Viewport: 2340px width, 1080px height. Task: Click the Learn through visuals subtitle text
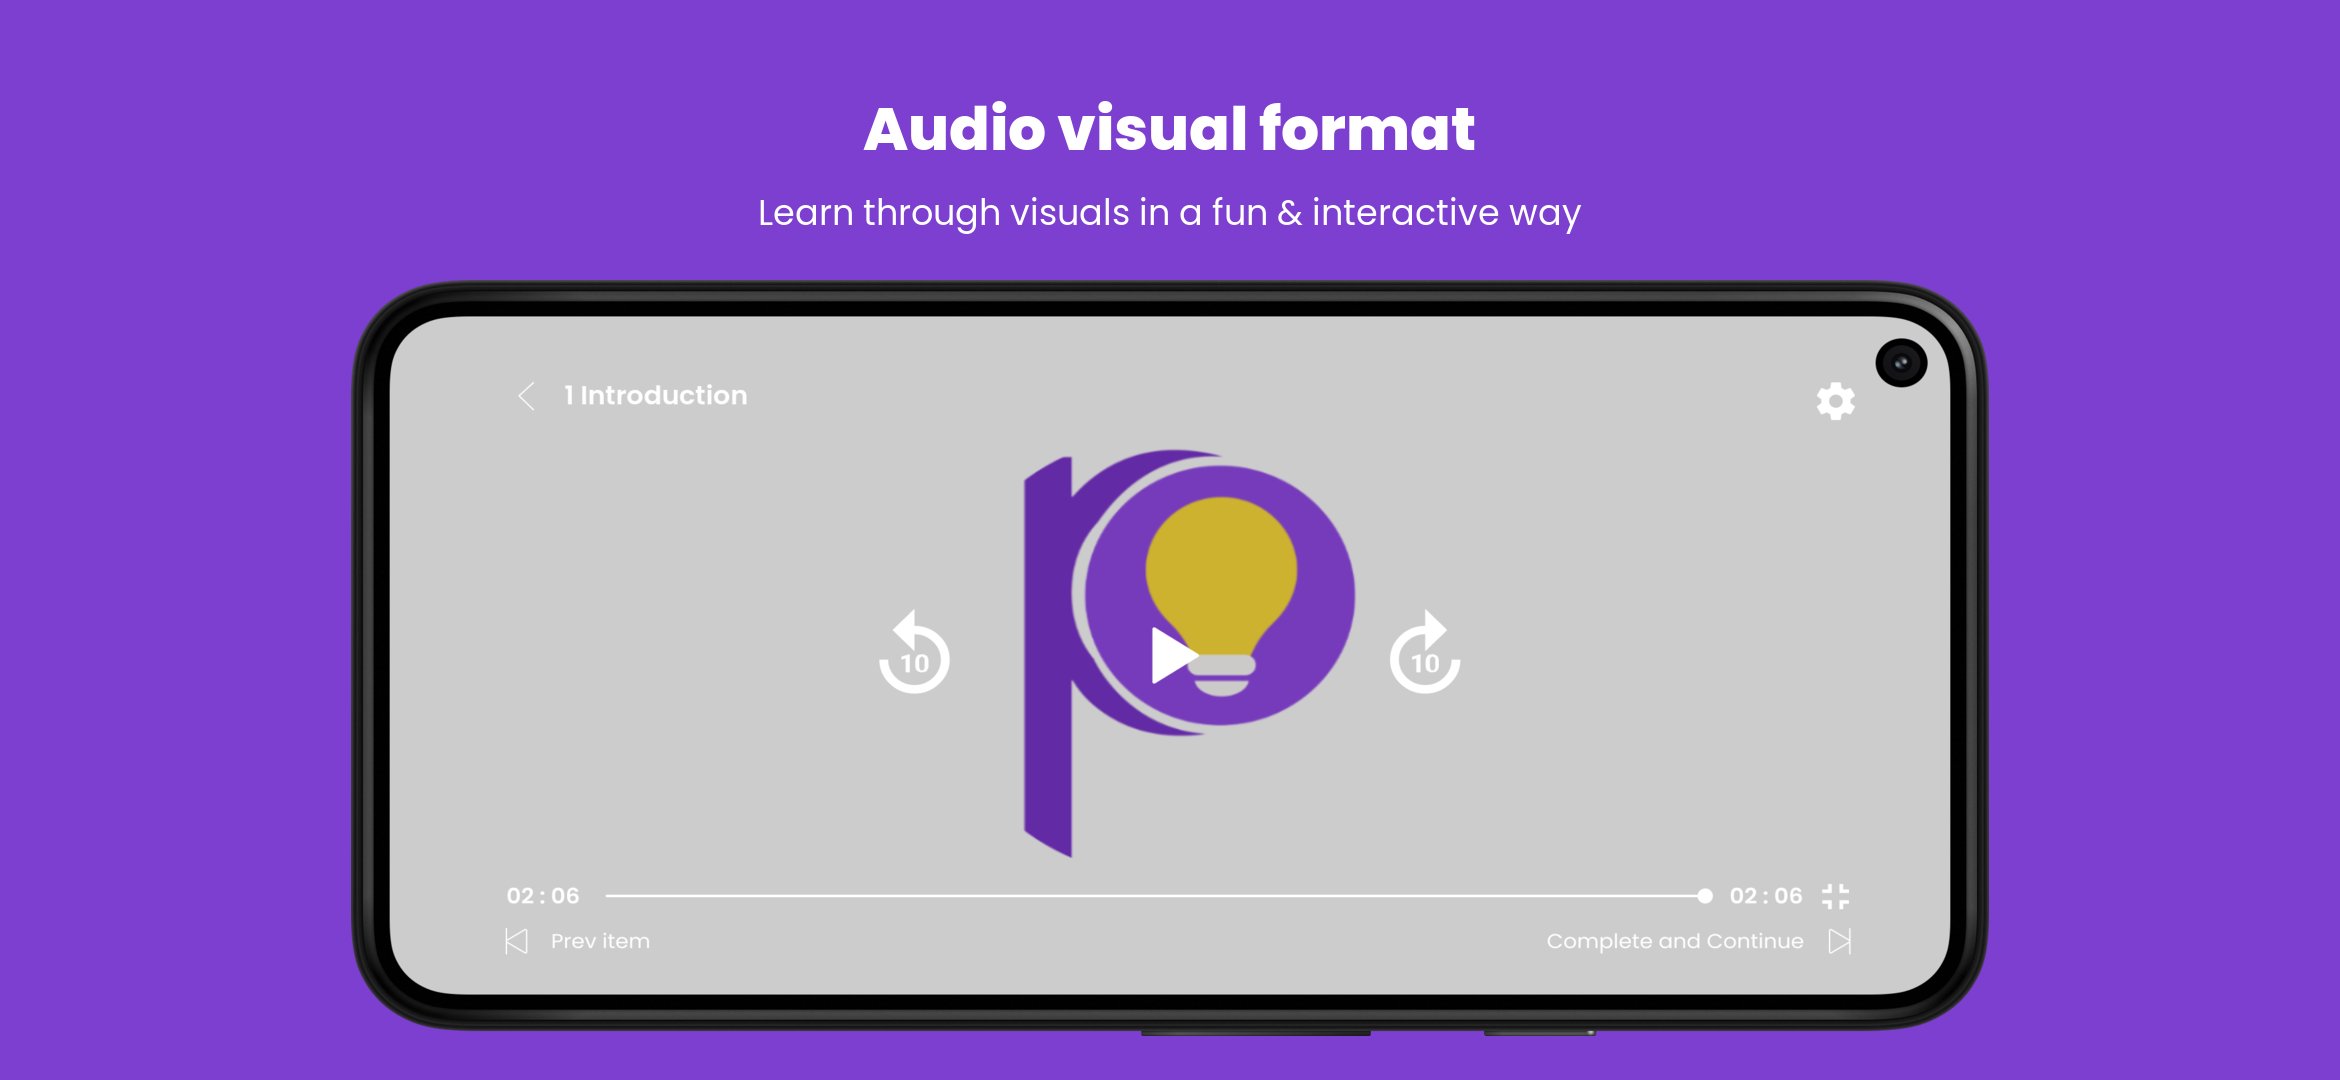point(1169,213)
